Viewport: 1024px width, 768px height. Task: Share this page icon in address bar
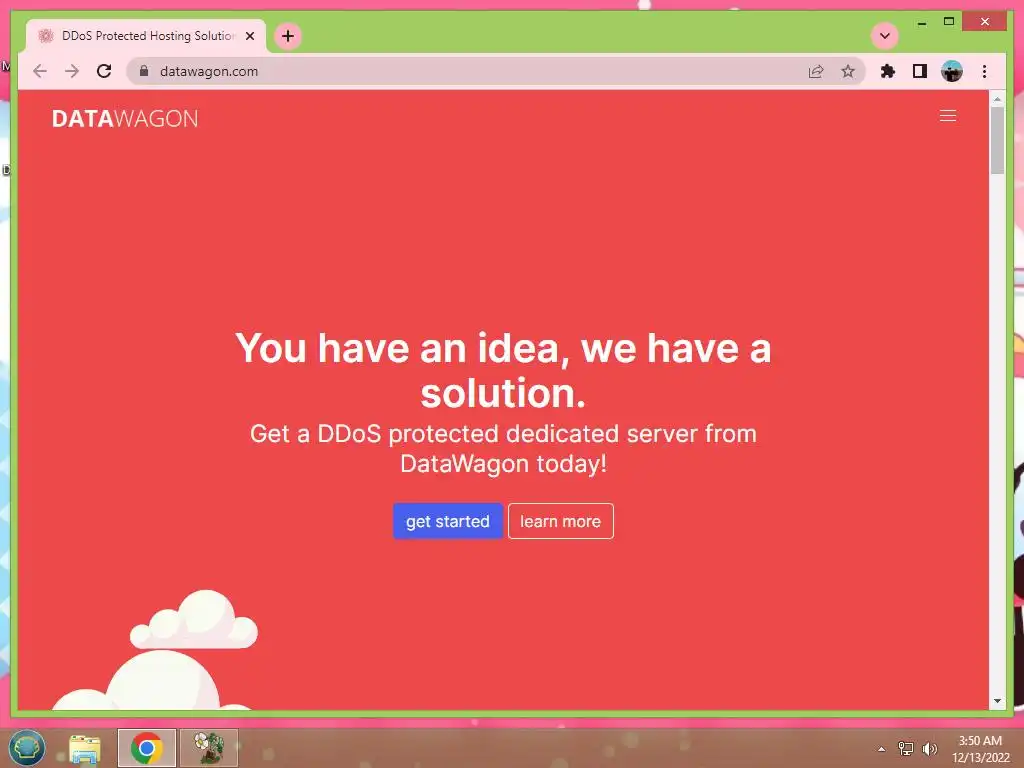tap(816, 71)
